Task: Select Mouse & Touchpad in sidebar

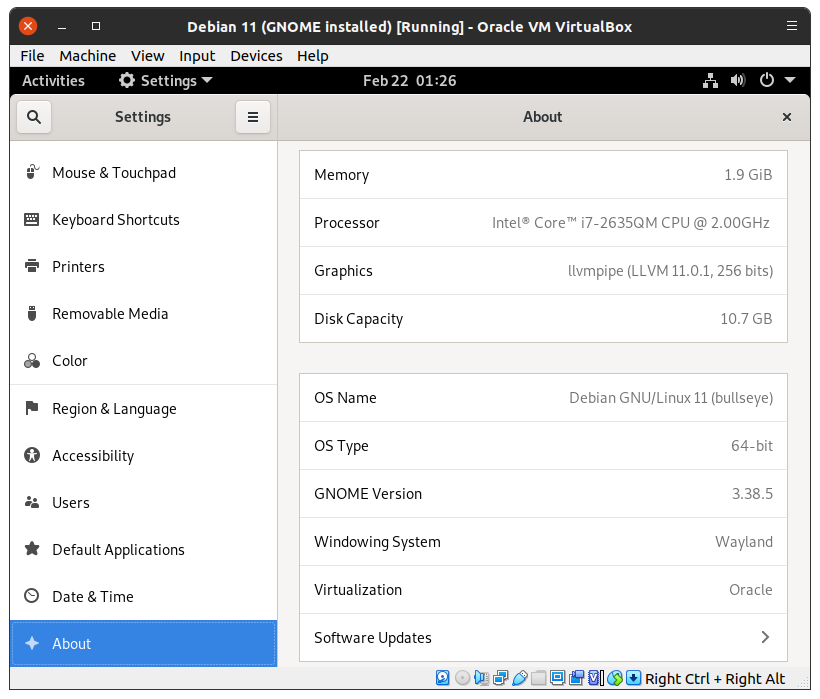Action: [114, 173]
